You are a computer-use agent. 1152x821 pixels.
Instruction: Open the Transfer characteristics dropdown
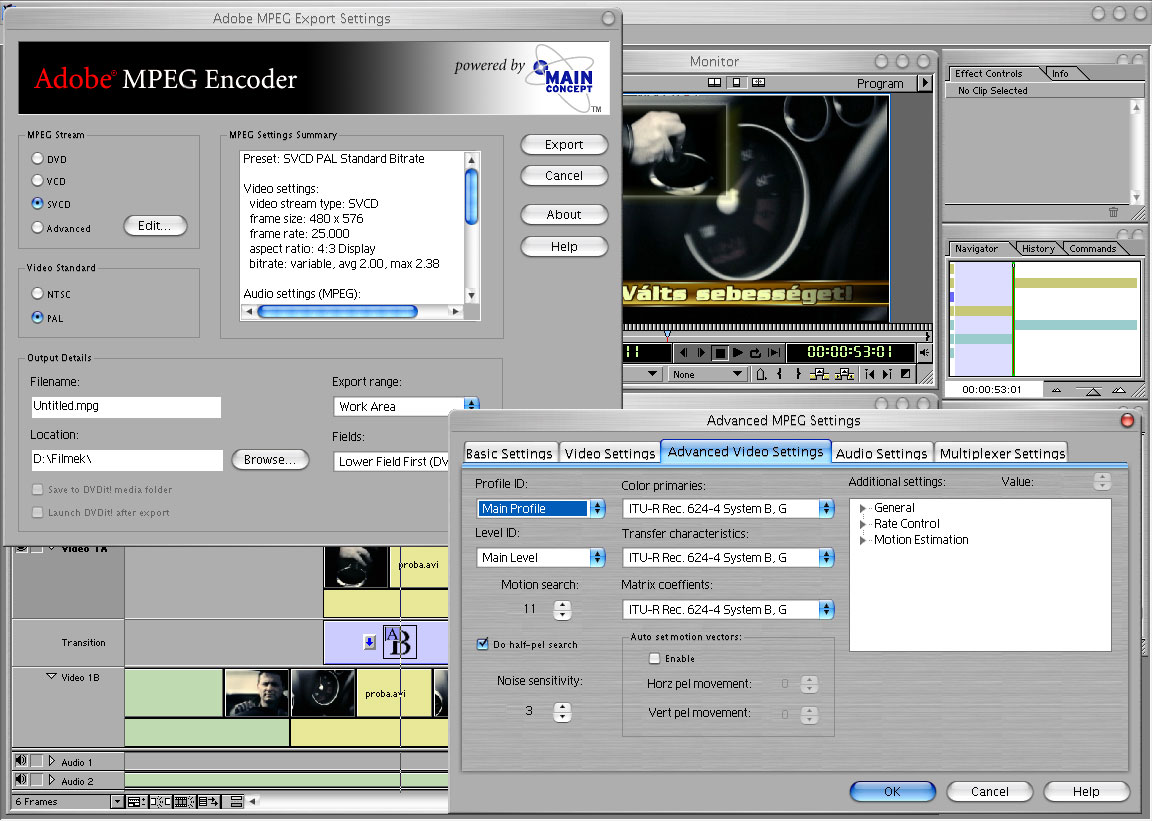point(728,558)
